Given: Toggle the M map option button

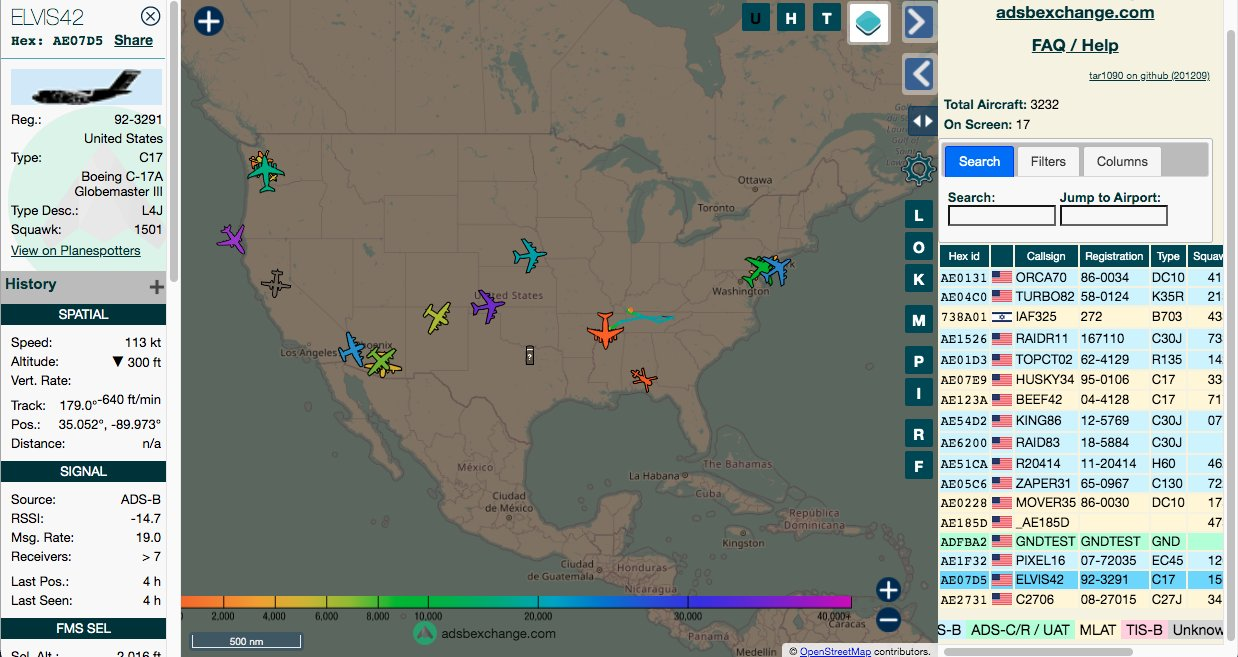Looking at the screenshot, I should pyautogui.click(x=919, y=320).
